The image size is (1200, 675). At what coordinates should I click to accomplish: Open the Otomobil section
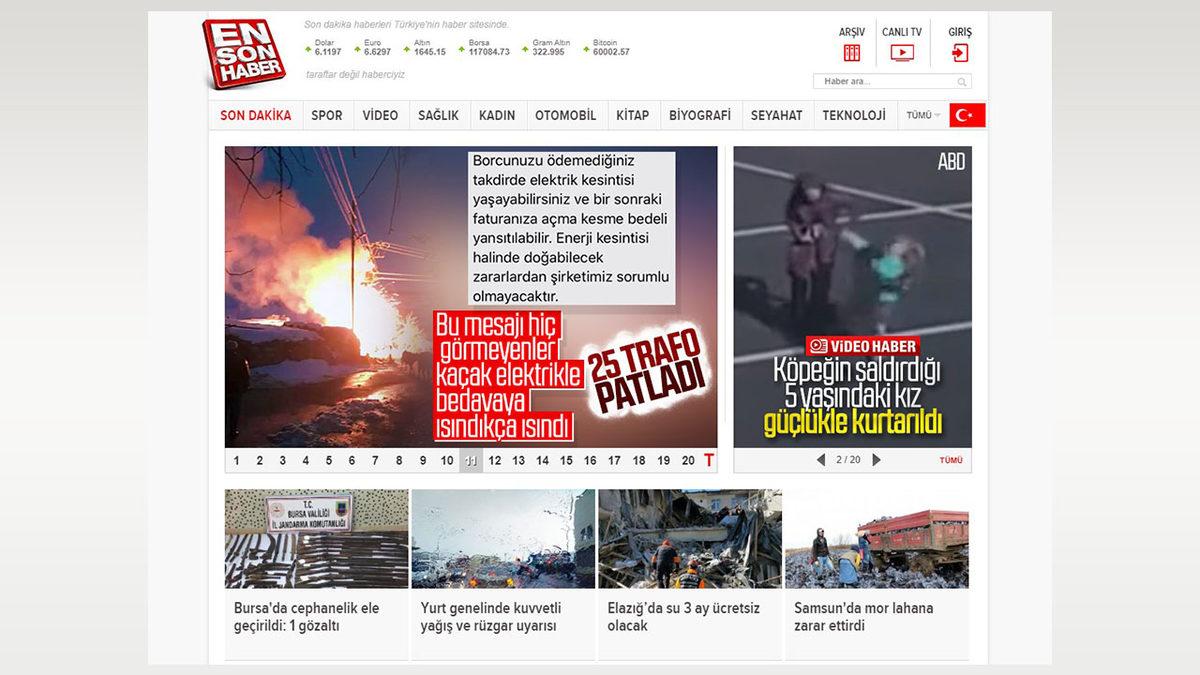[565, 115]
